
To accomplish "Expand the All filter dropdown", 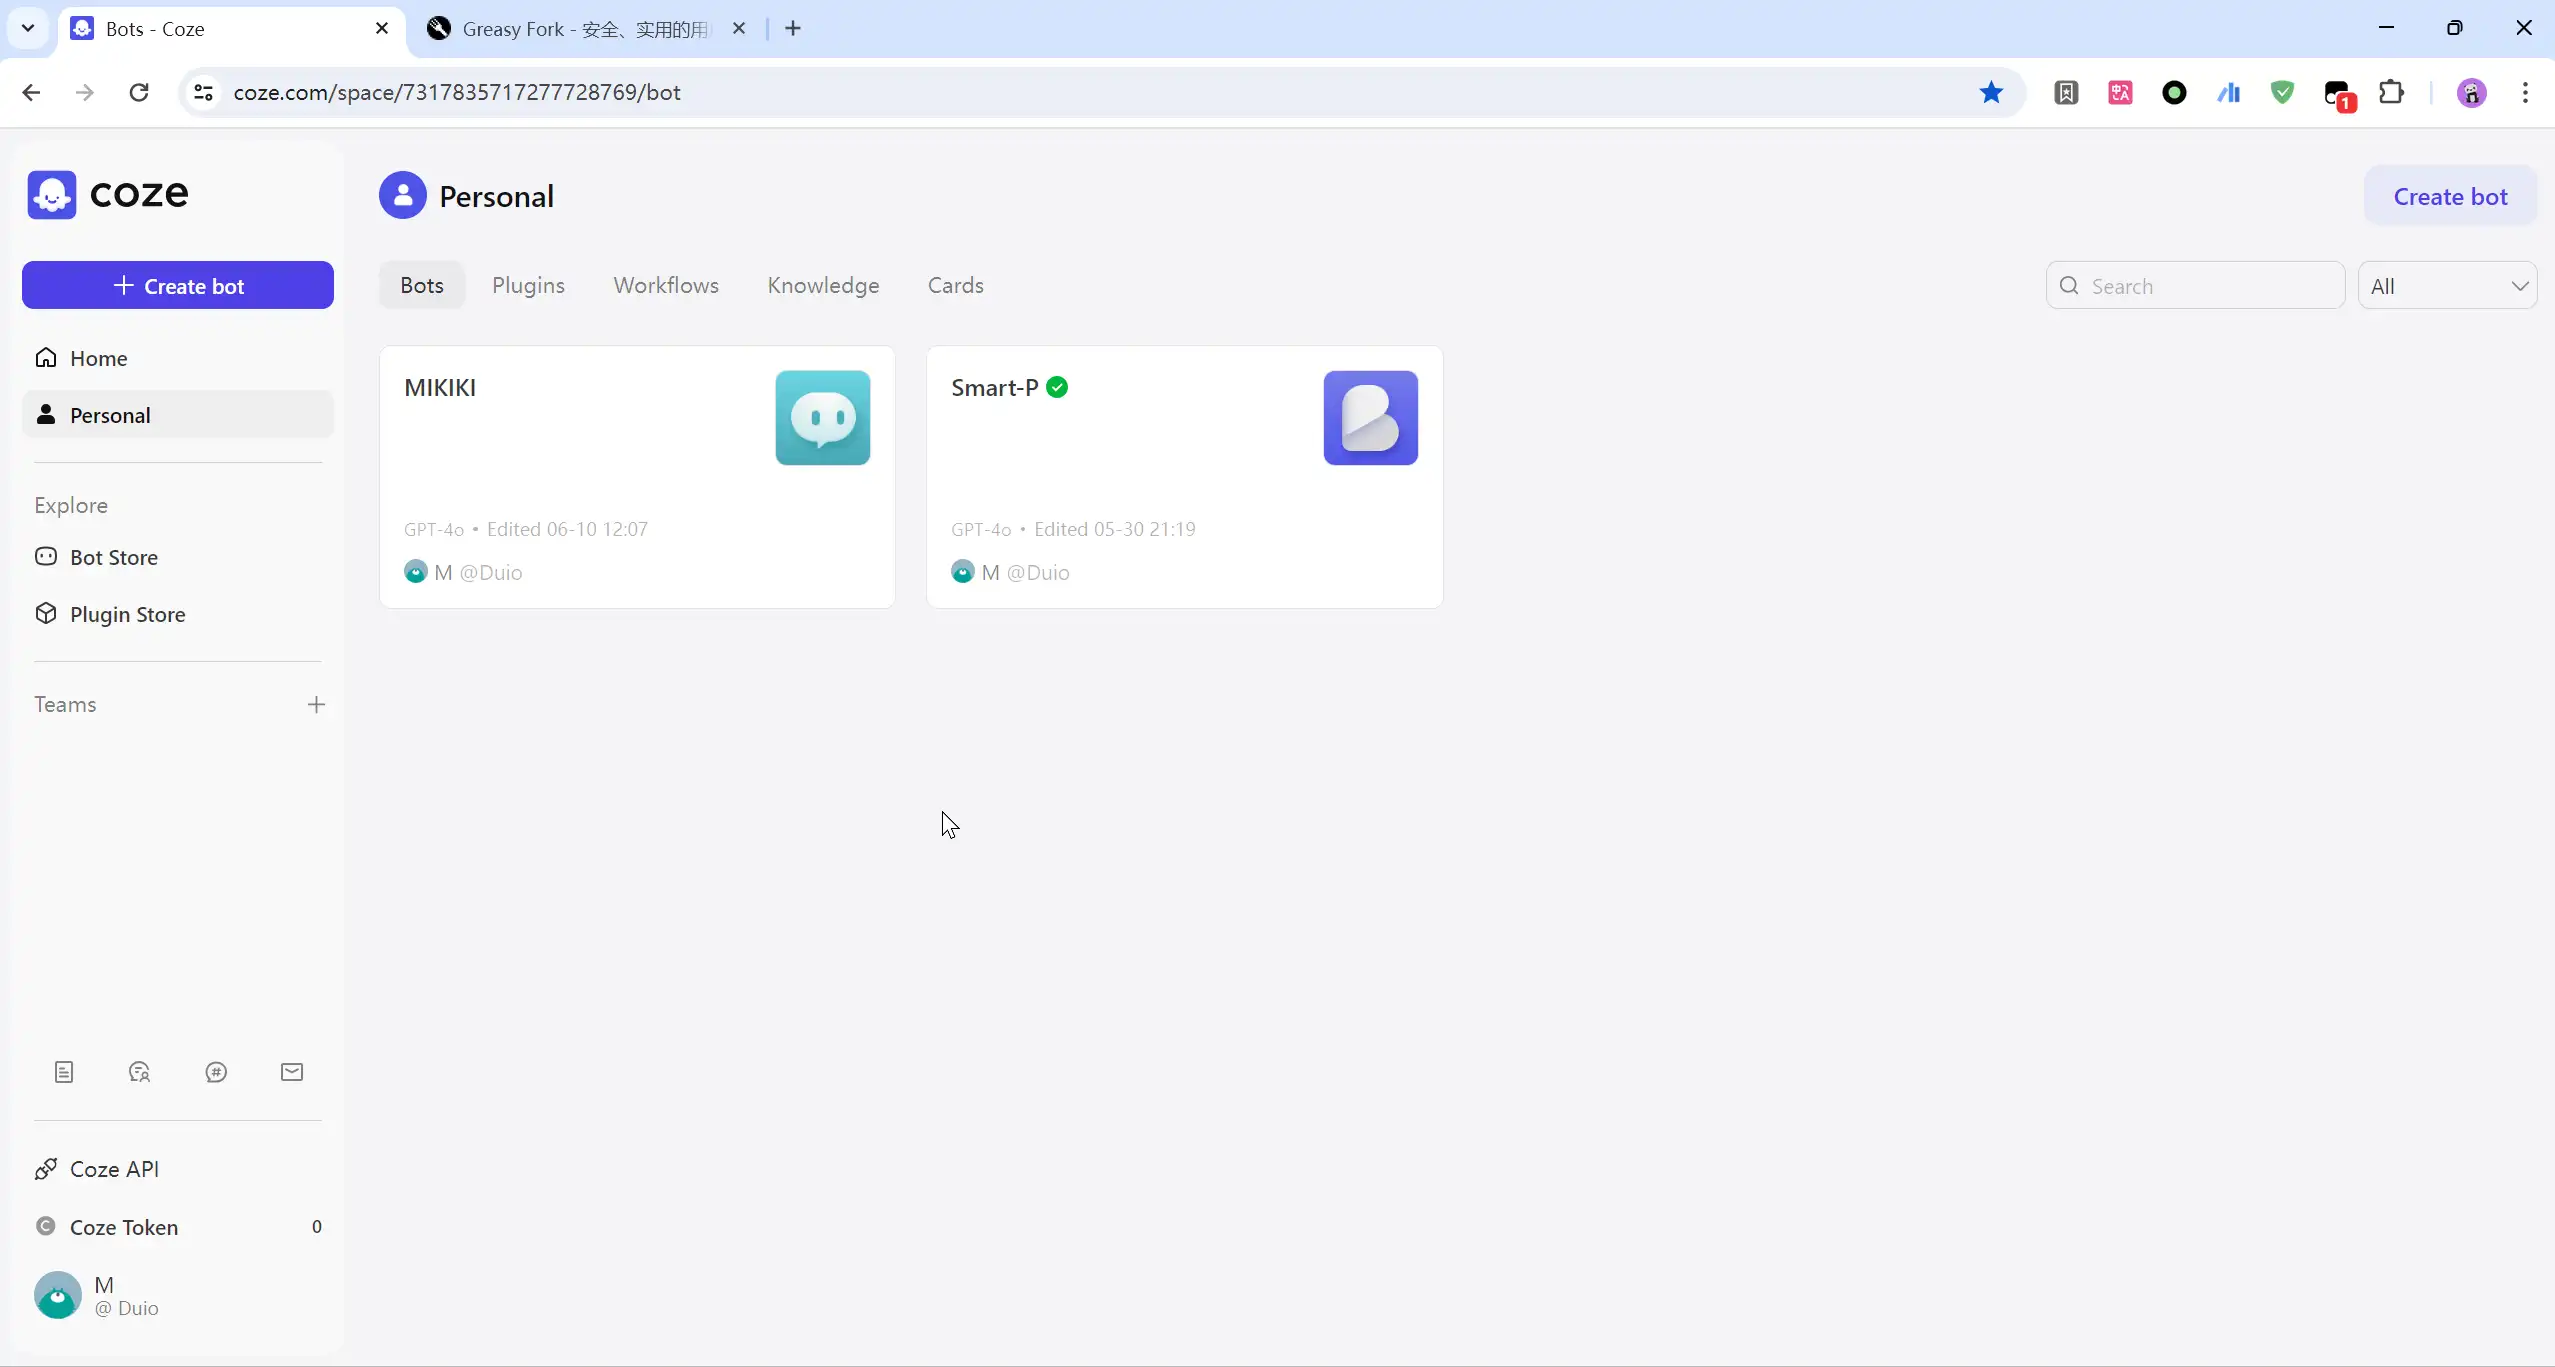I will 2446,286.
